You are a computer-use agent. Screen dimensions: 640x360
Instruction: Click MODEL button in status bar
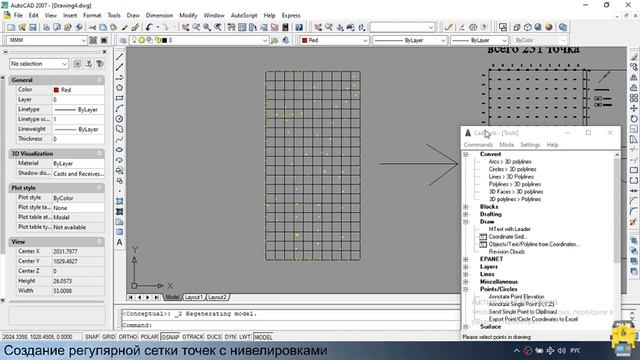(263, 337)
